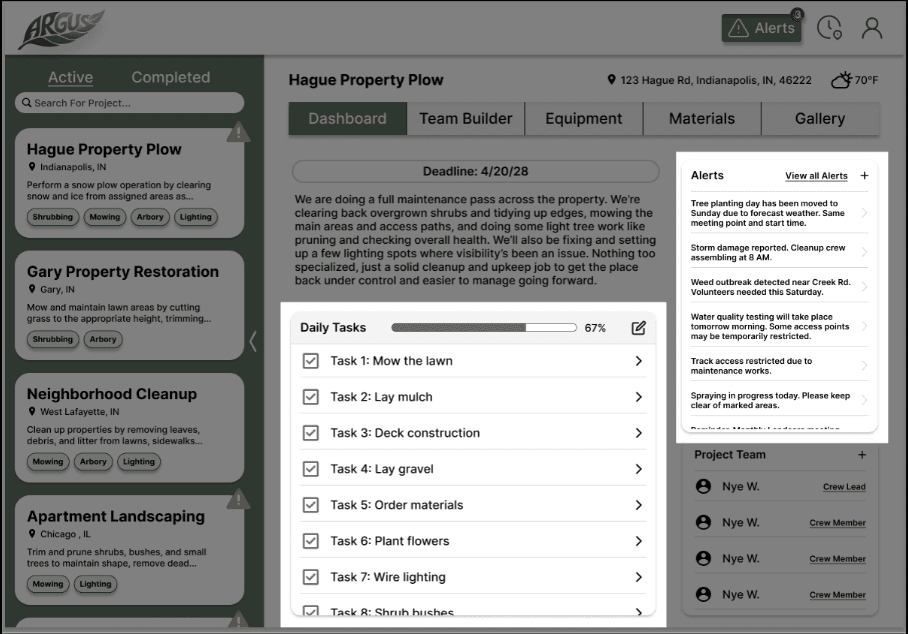Click the Daily Tasks progress bar

(484, 328)
